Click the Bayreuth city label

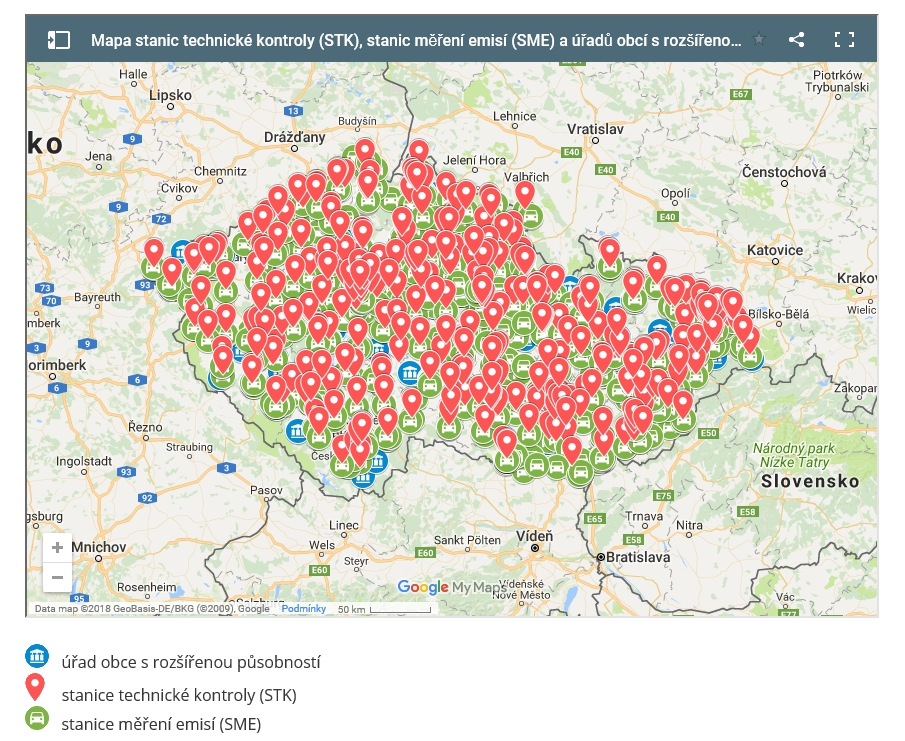click(98, 297)
